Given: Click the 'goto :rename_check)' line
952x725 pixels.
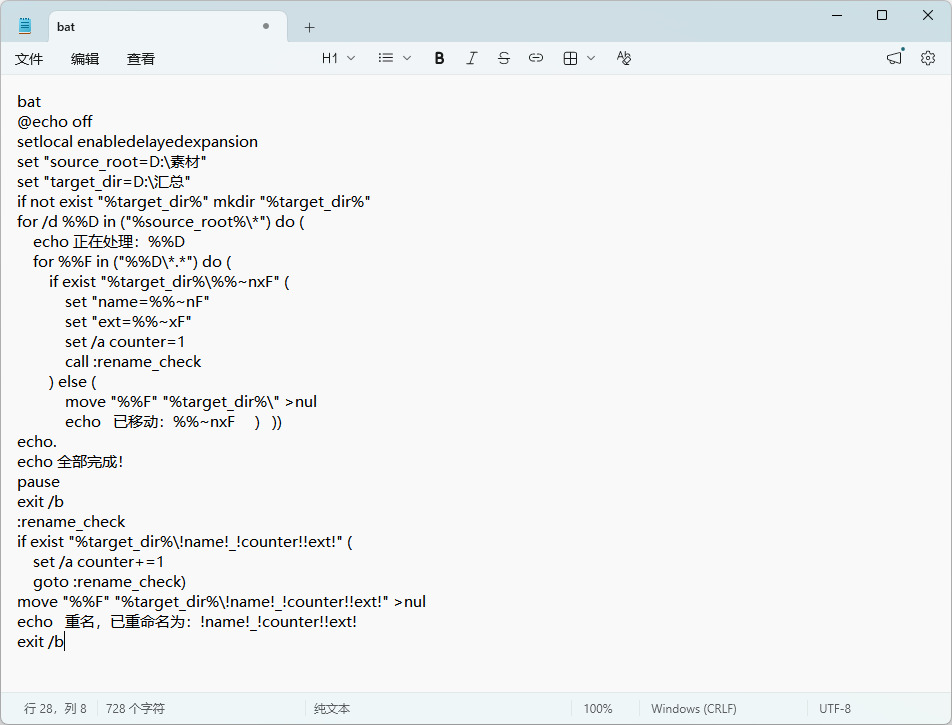Looking at the screenshot, I should [x=109, y=582].
